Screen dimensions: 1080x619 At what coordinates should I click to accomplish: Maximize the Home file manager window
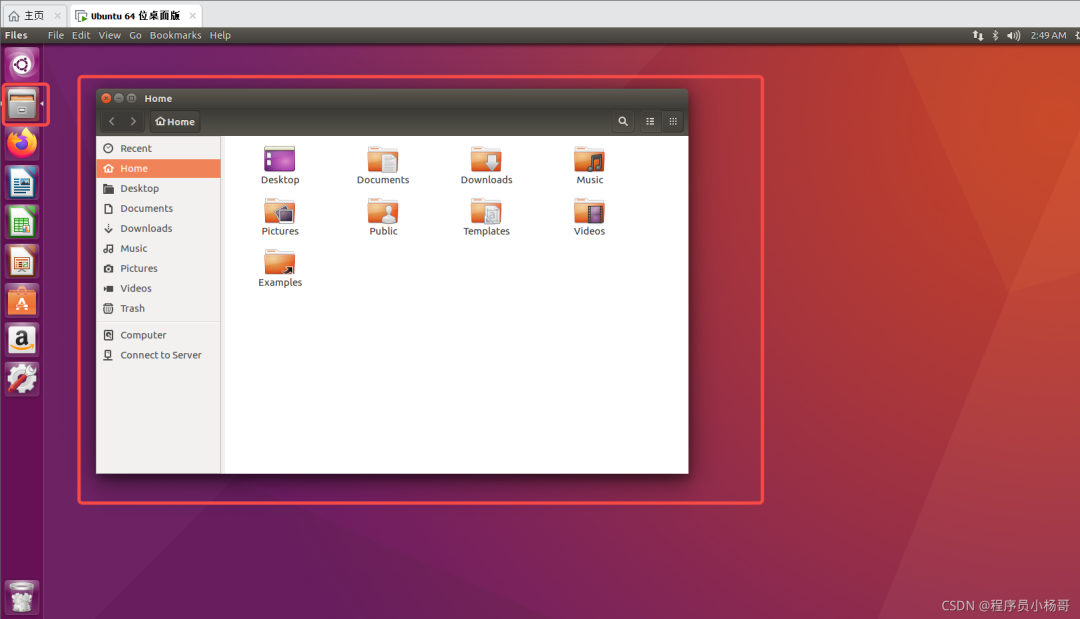point(132,98)
